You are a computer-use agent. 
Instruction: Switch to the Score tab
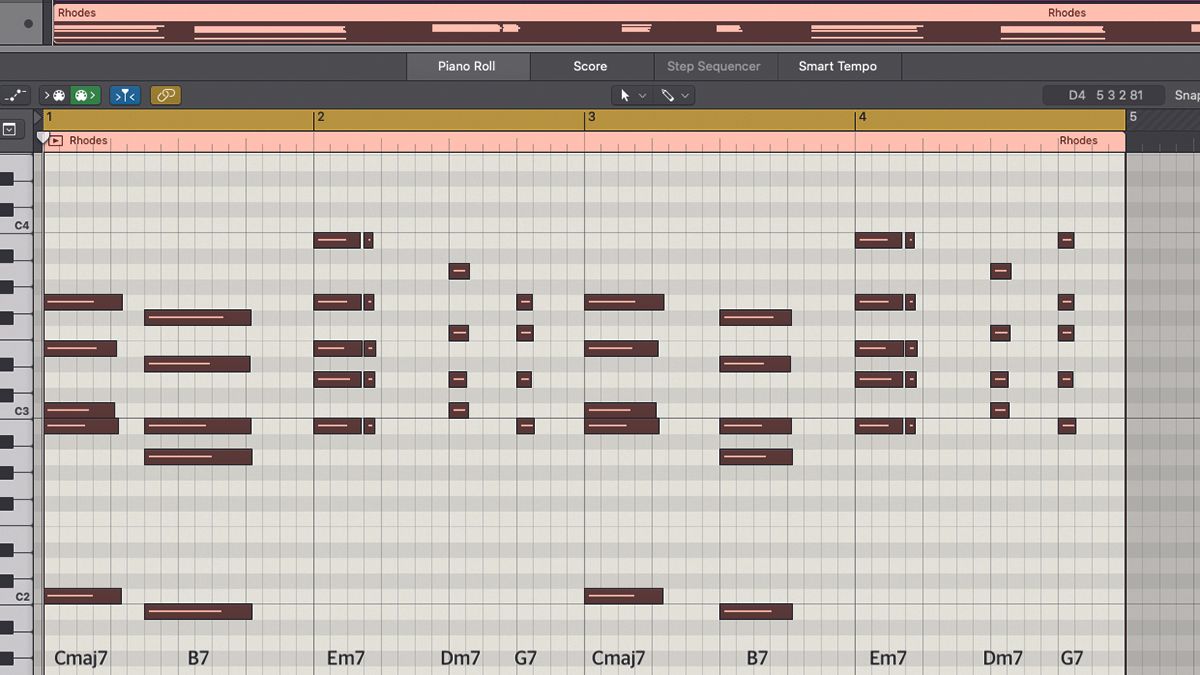point(590,66)
